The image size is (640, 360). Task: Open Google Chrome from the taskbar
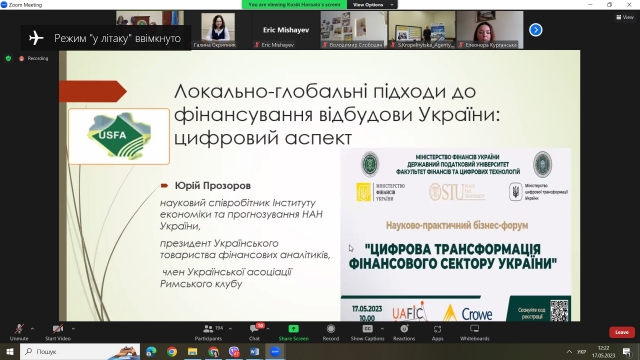pyautogui.click(x=172, y=351)
